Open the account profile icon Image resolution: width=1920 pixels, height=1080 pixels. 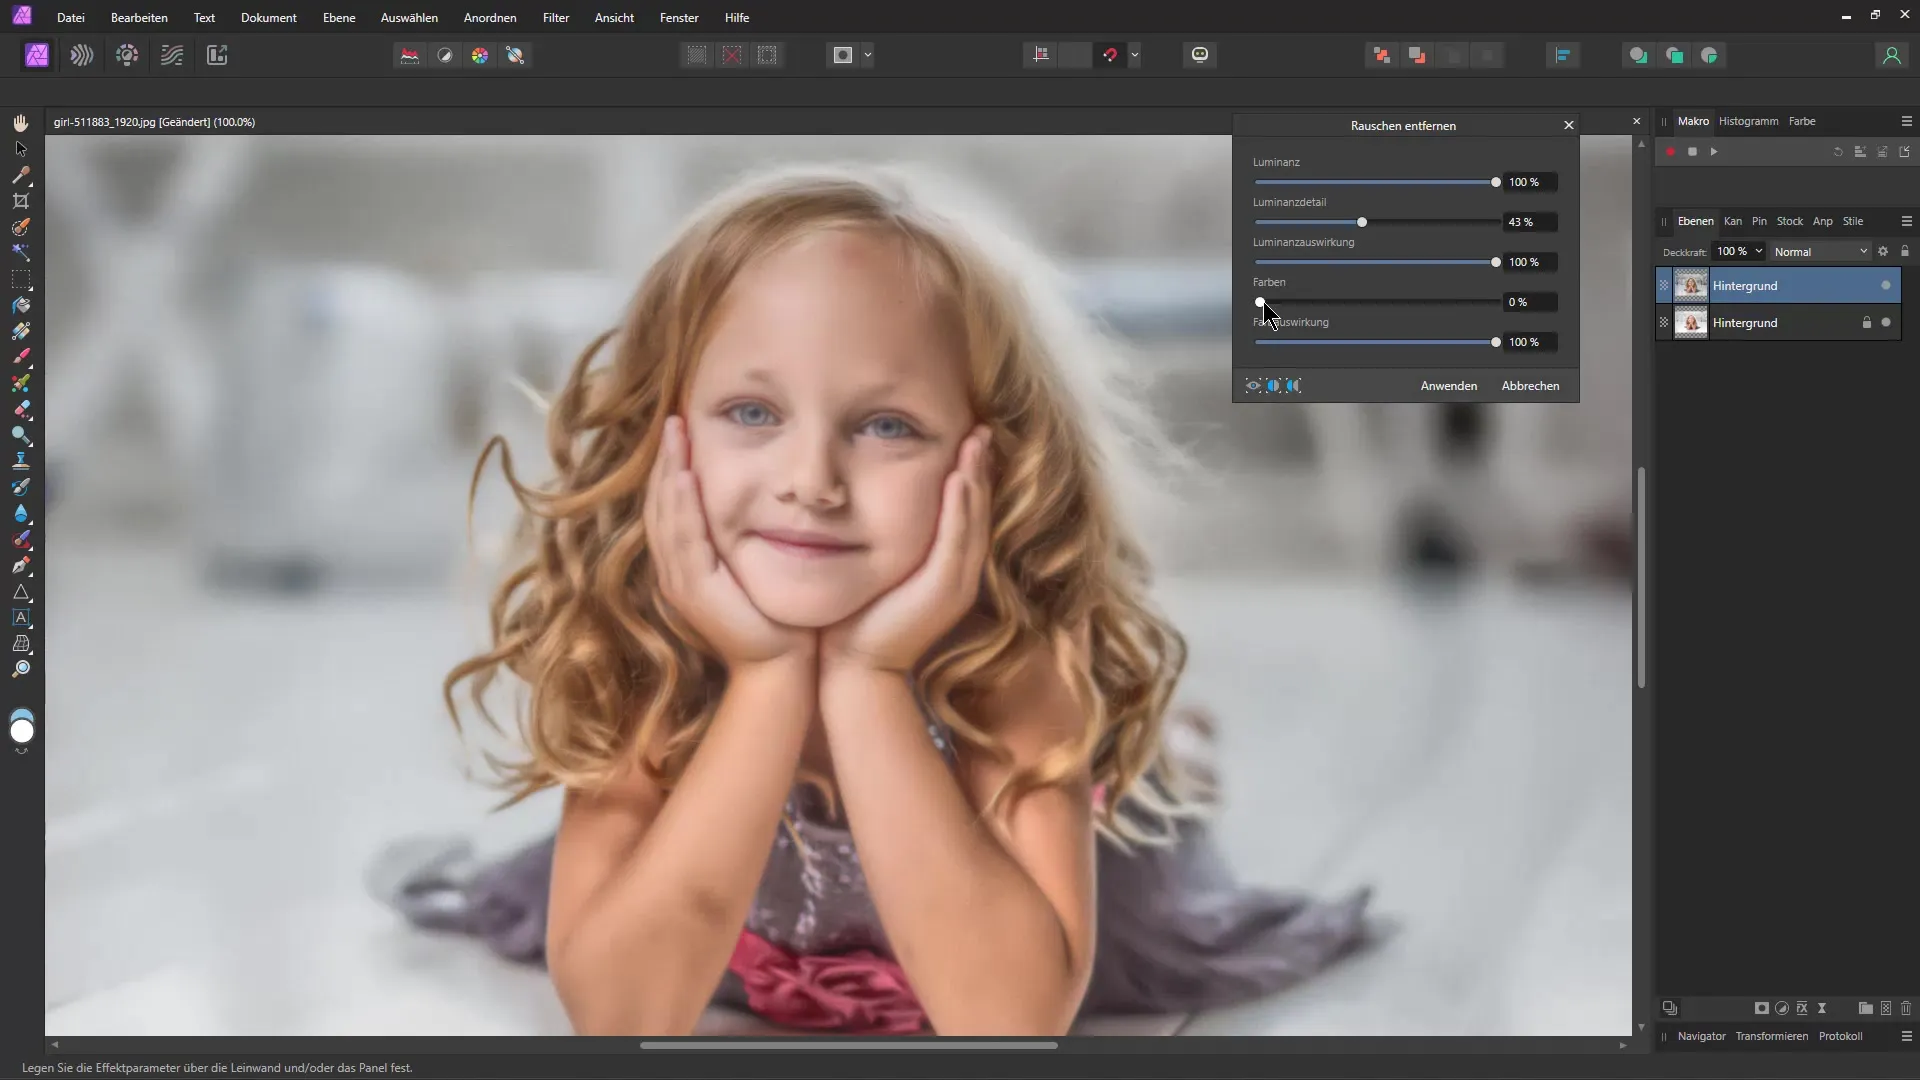tap(1891, 56)
